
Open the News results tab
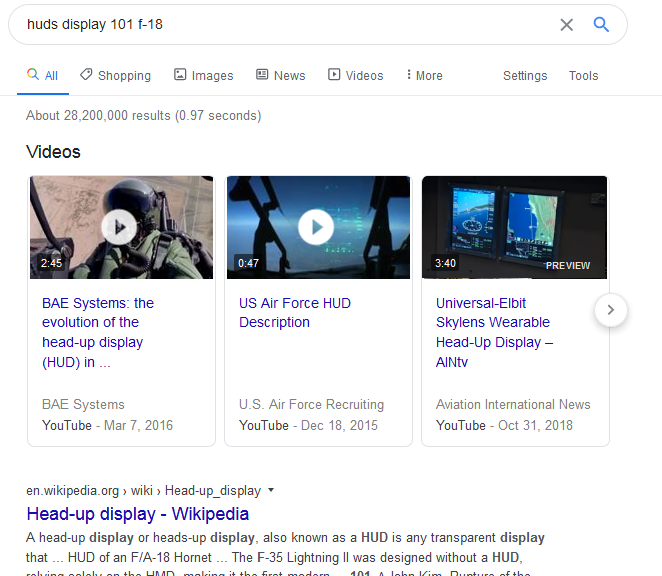[281, 75]
